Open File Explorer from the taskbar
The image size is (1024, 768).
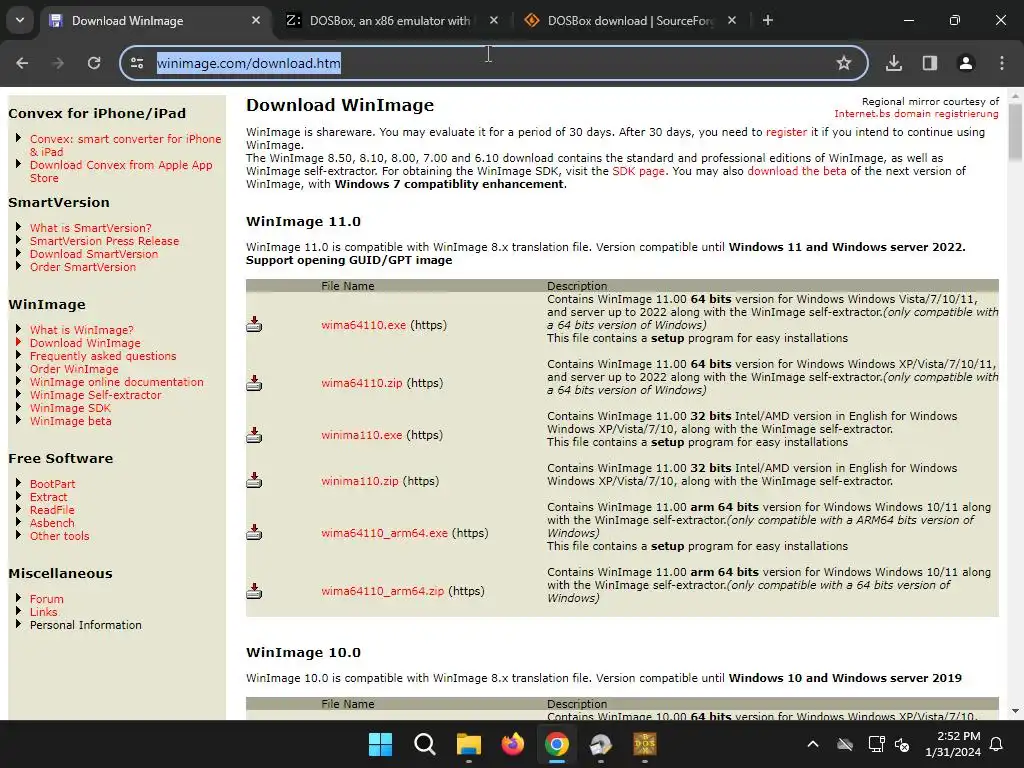pos(469,744)
